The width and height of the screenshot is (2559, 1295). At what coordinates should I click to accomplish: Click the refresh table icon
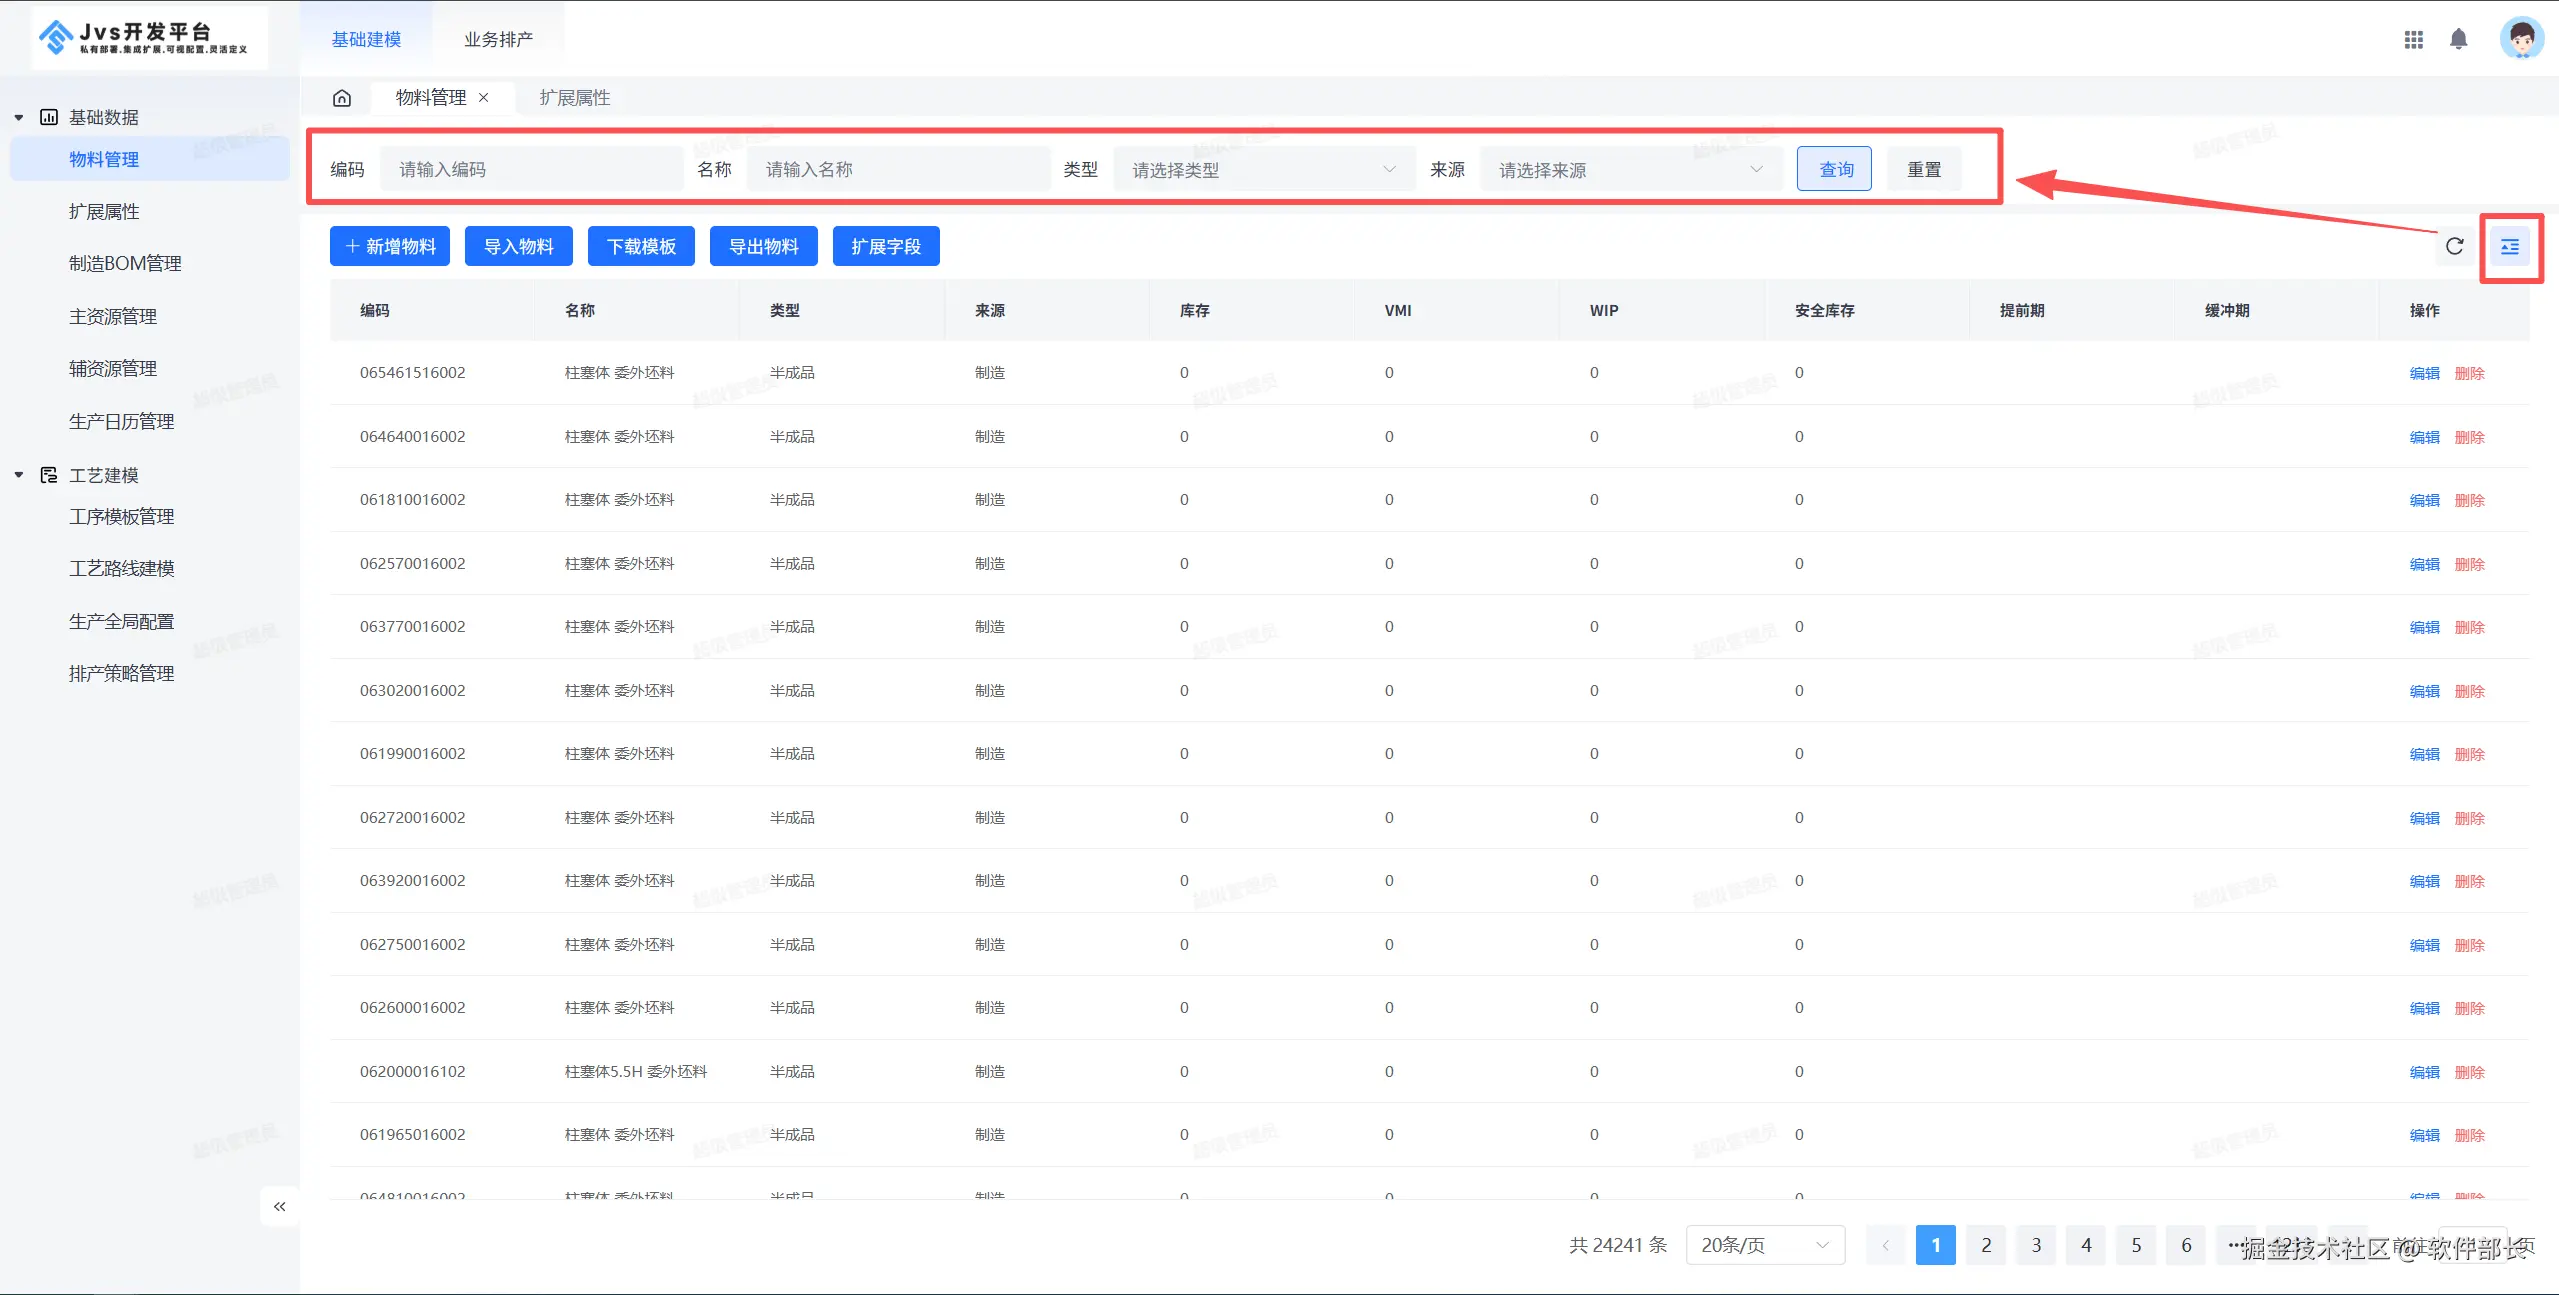(x=2454, y=246)
